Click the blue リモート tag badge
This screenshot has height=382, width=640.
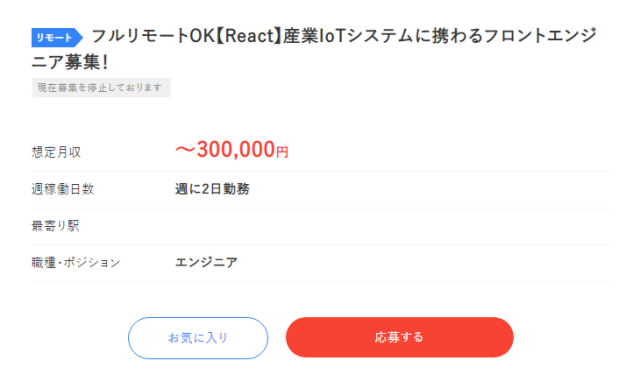(57, 38)
